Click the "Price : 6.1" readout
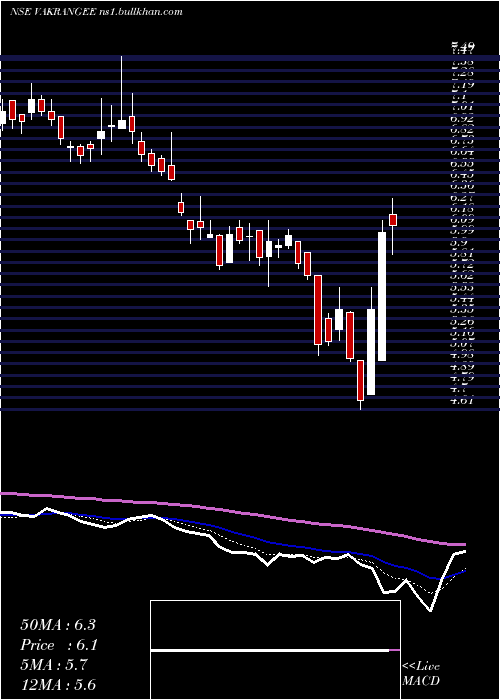500x700 pixels. pyautogui.click(x=59, y=645)
